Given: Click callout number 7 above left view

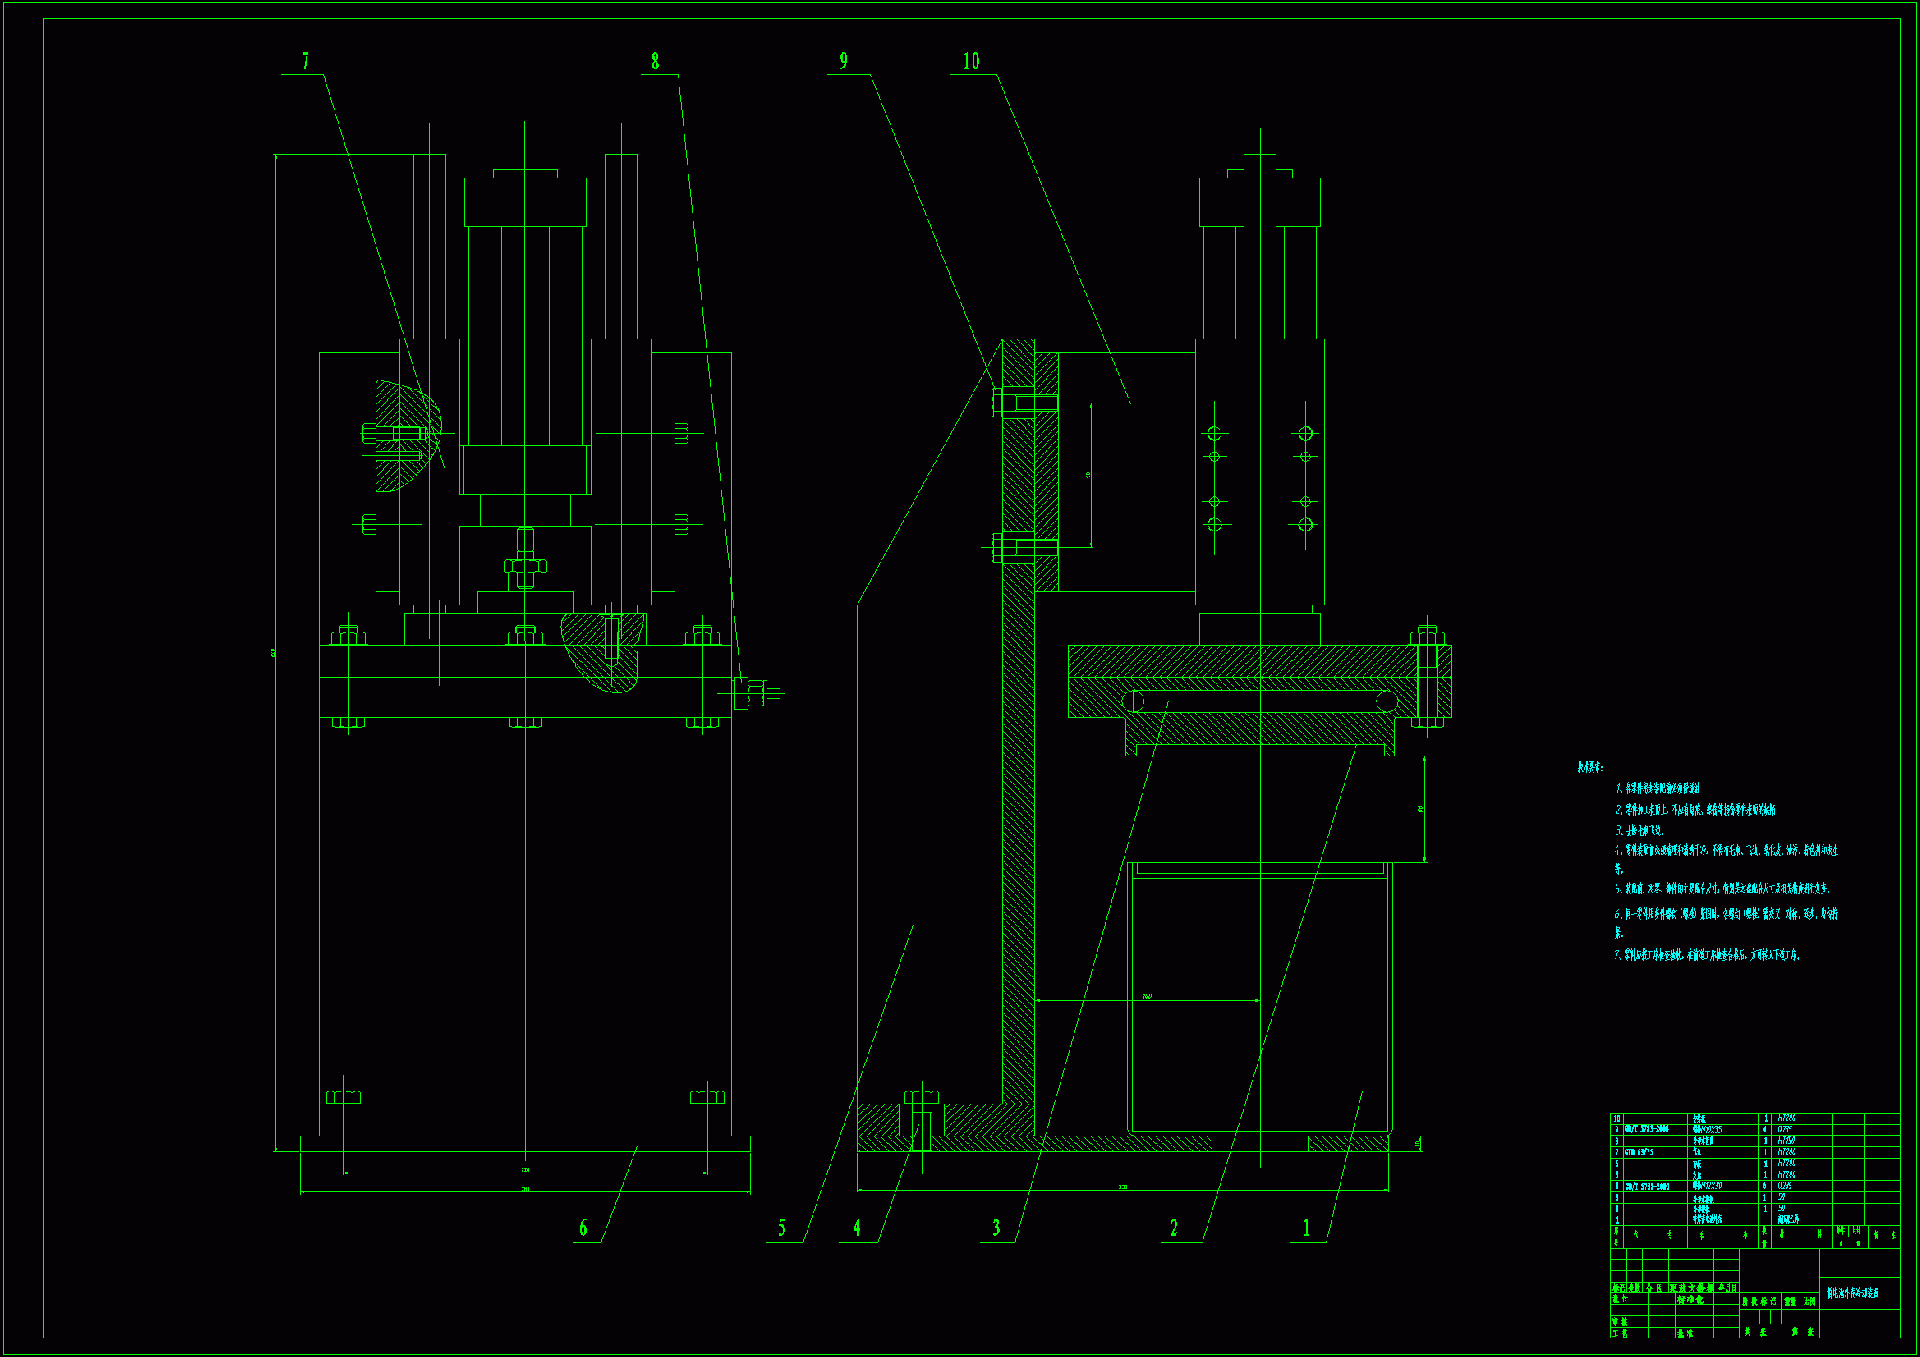Looking at the screenshot, I should pos(305,62).
